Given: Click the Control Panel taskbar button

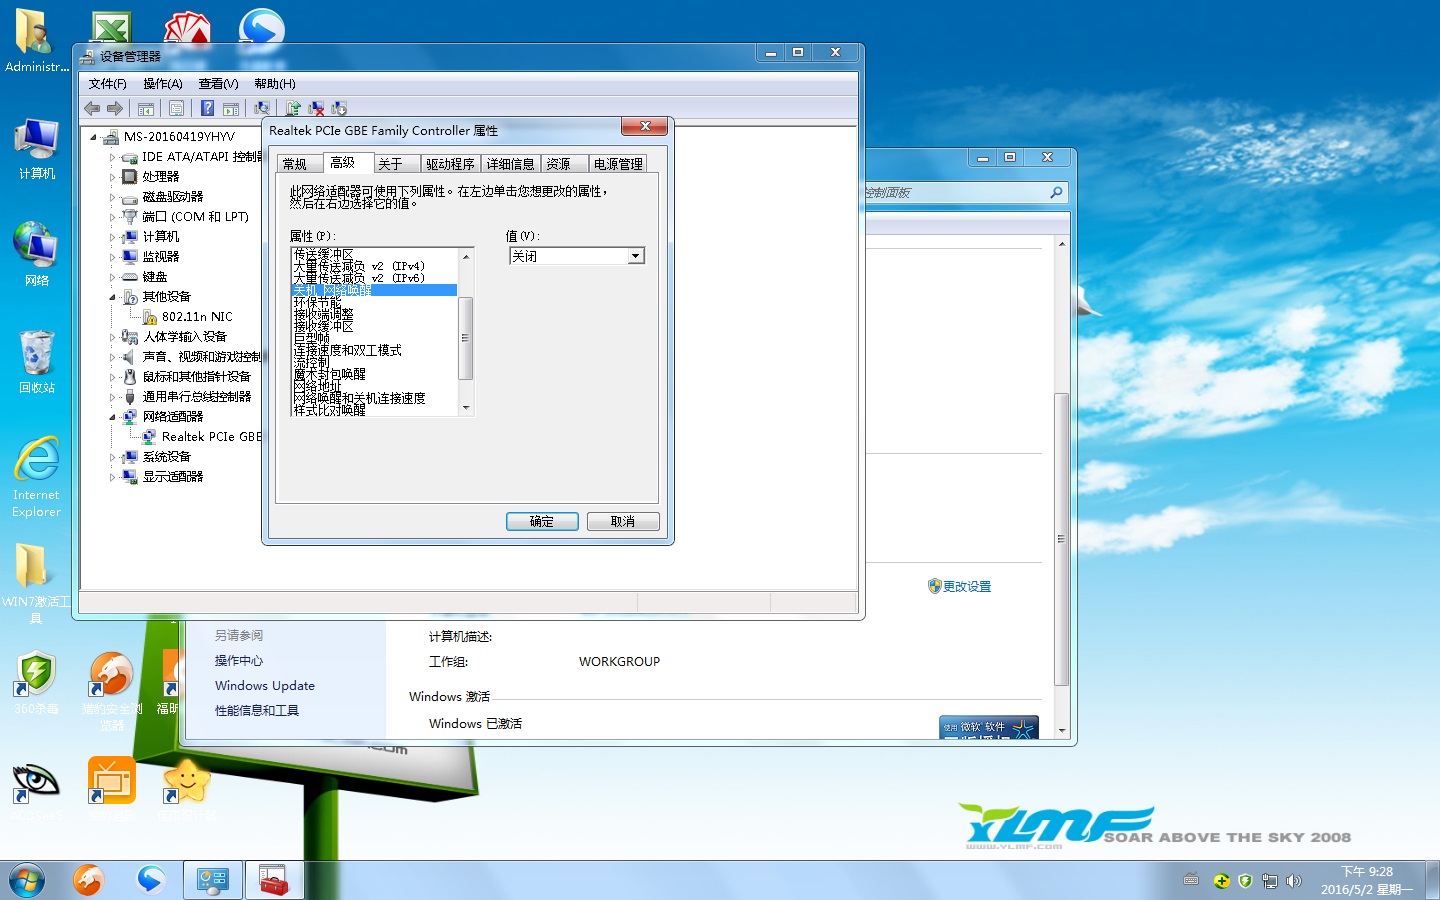Looking at the screenshot, I should tap(212, 880).
